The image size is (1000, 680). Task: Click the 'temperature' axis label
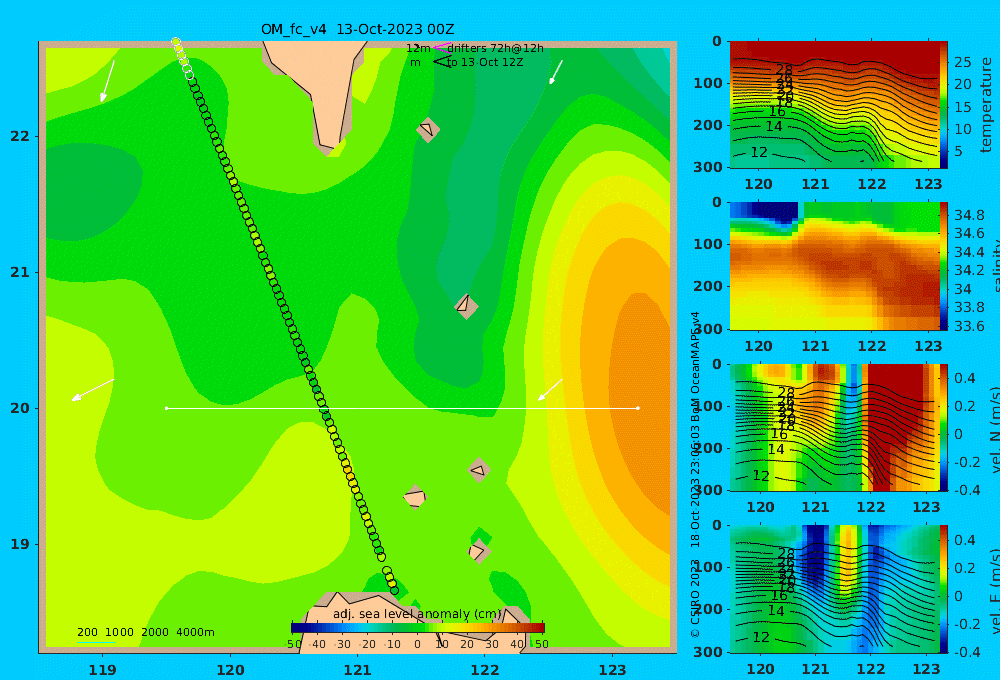point(987,105)
